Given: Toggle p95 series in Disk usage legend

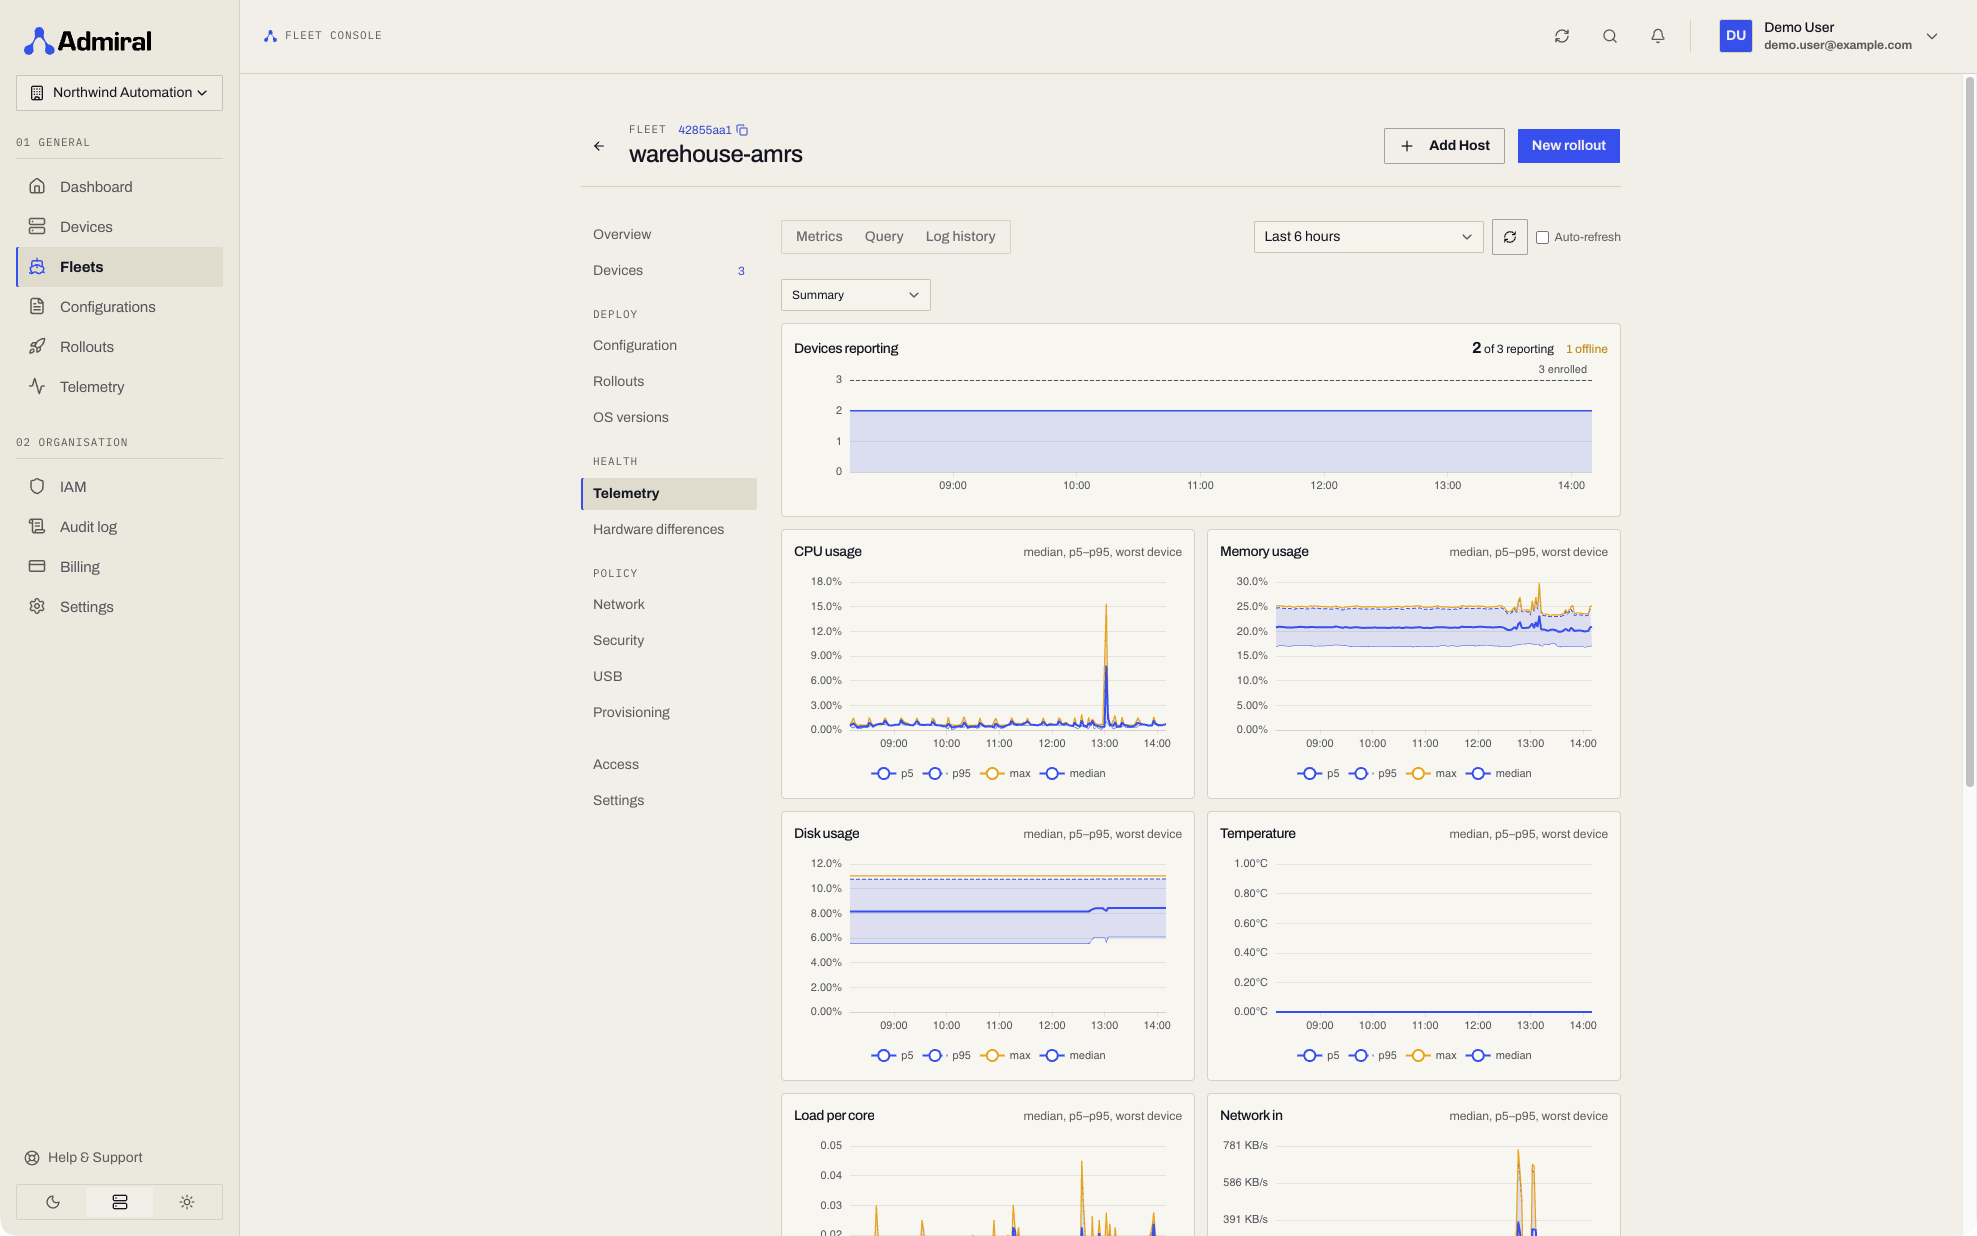Looking at the screenshot, I should 947,1056.
